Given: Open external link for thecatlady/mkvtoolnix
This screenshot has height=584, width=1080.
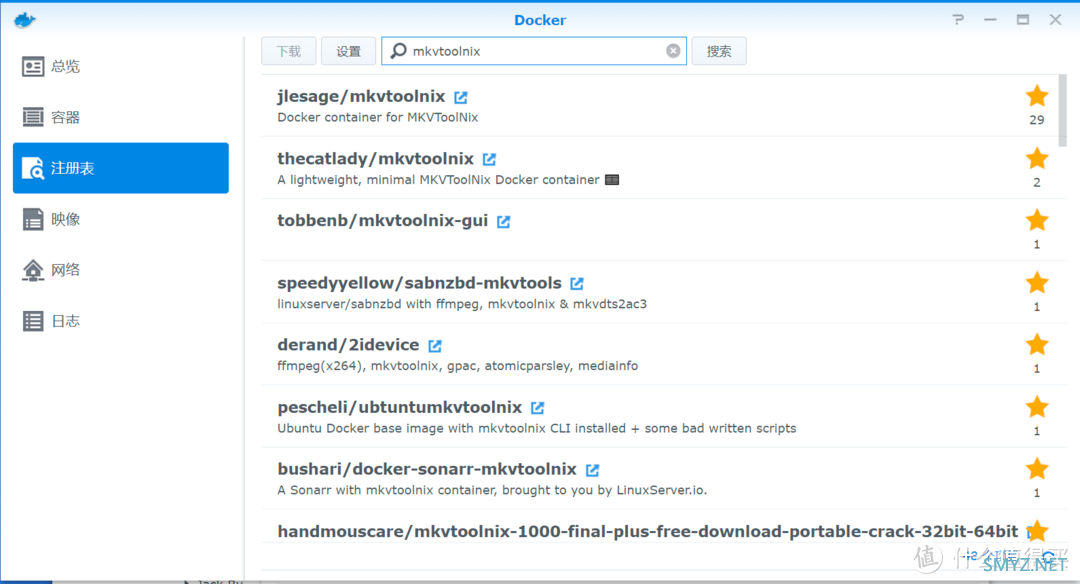Looking at the screenshot, I should pos(489,159).
